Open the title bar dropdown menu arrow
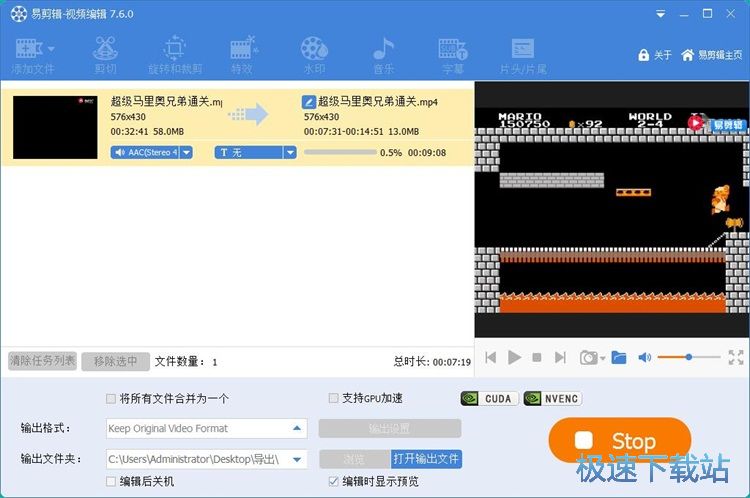 coord(661,14)
